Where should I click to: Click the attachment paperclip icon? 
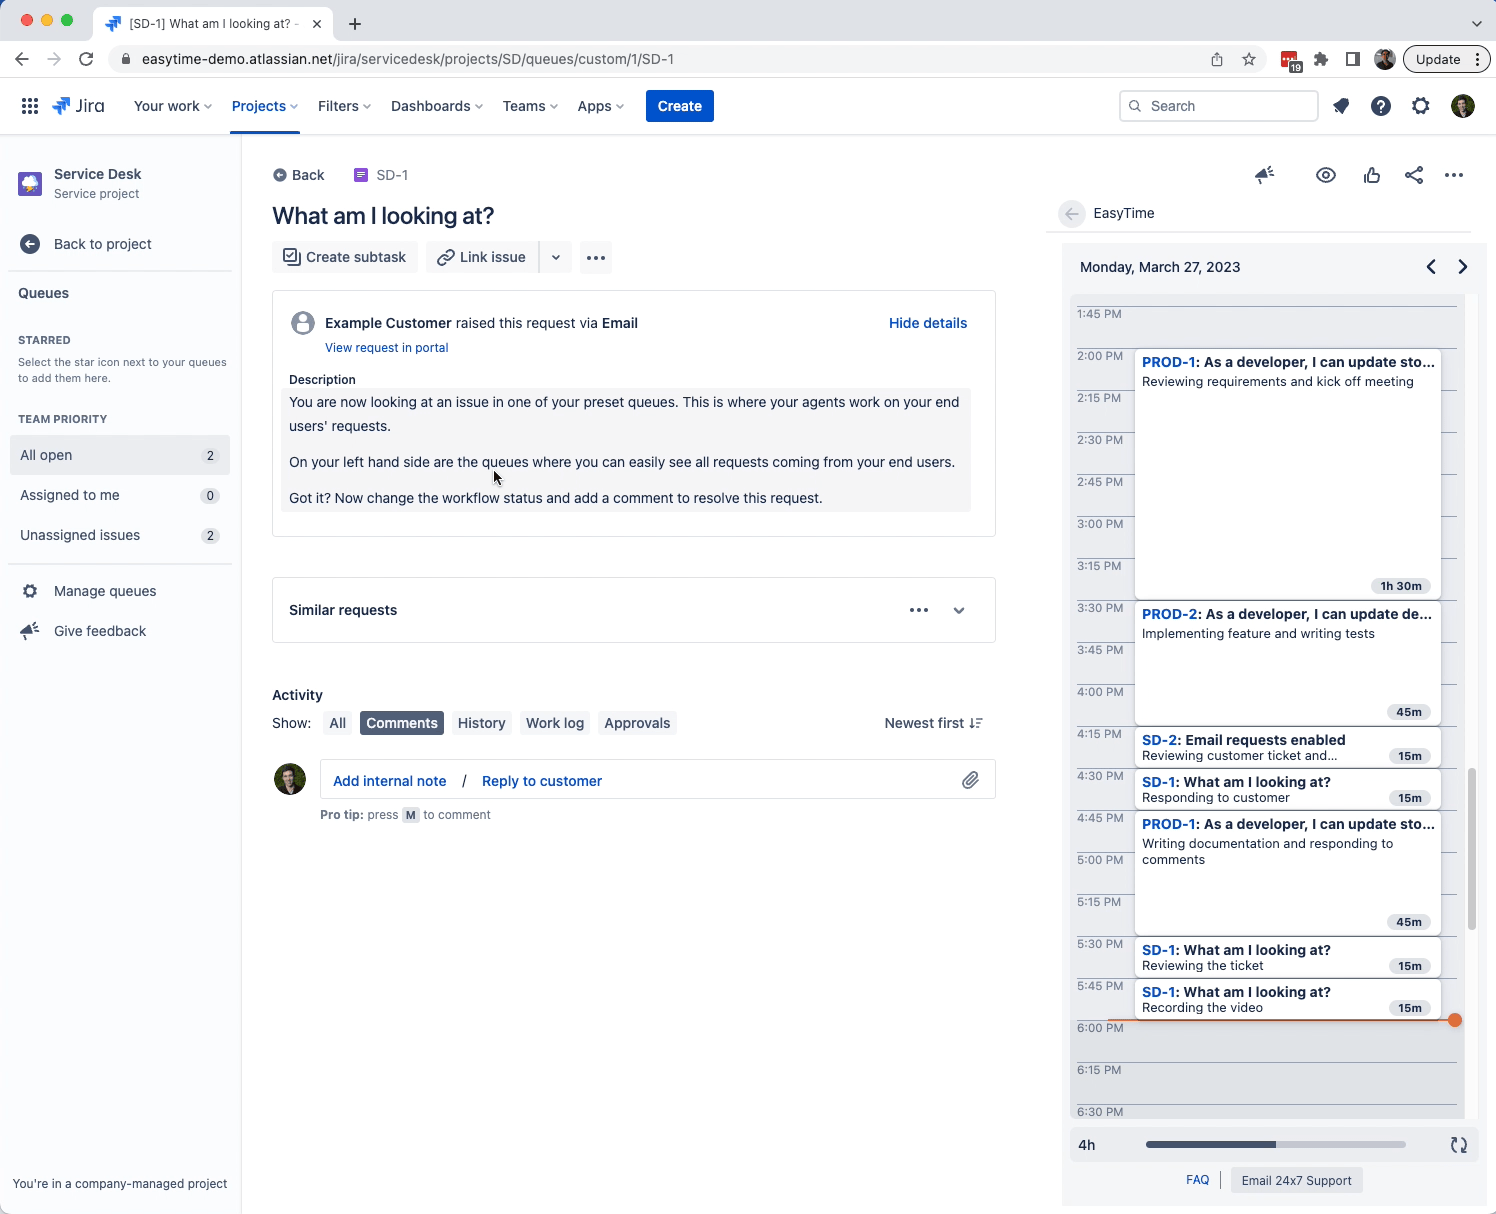point(969,780)
